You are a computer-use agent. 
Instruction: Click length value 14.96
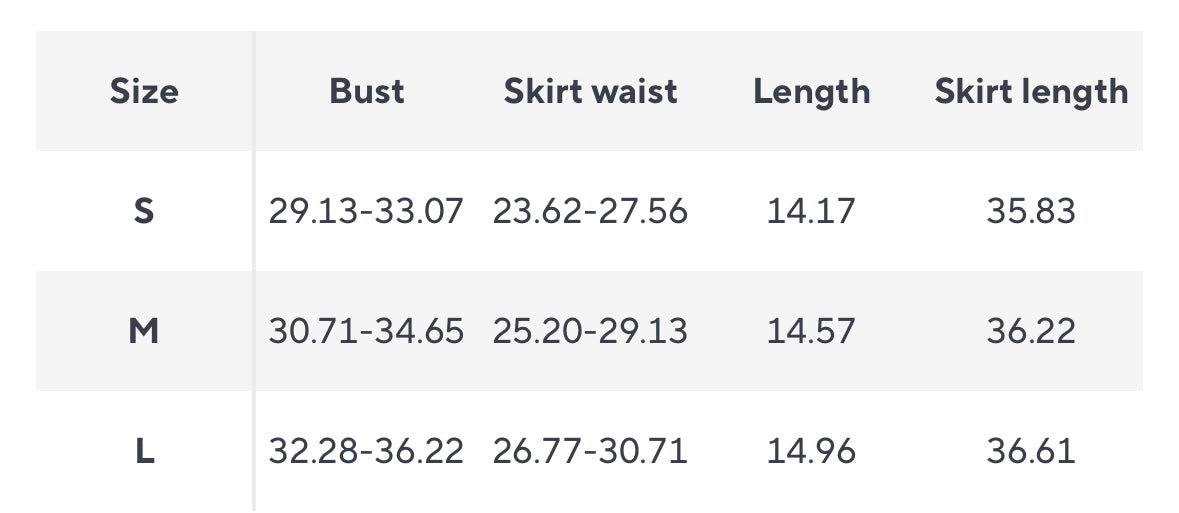point(811,451)
